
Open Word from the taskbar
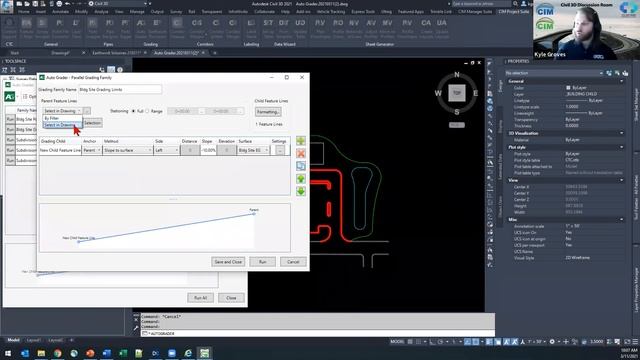(107, 353)
